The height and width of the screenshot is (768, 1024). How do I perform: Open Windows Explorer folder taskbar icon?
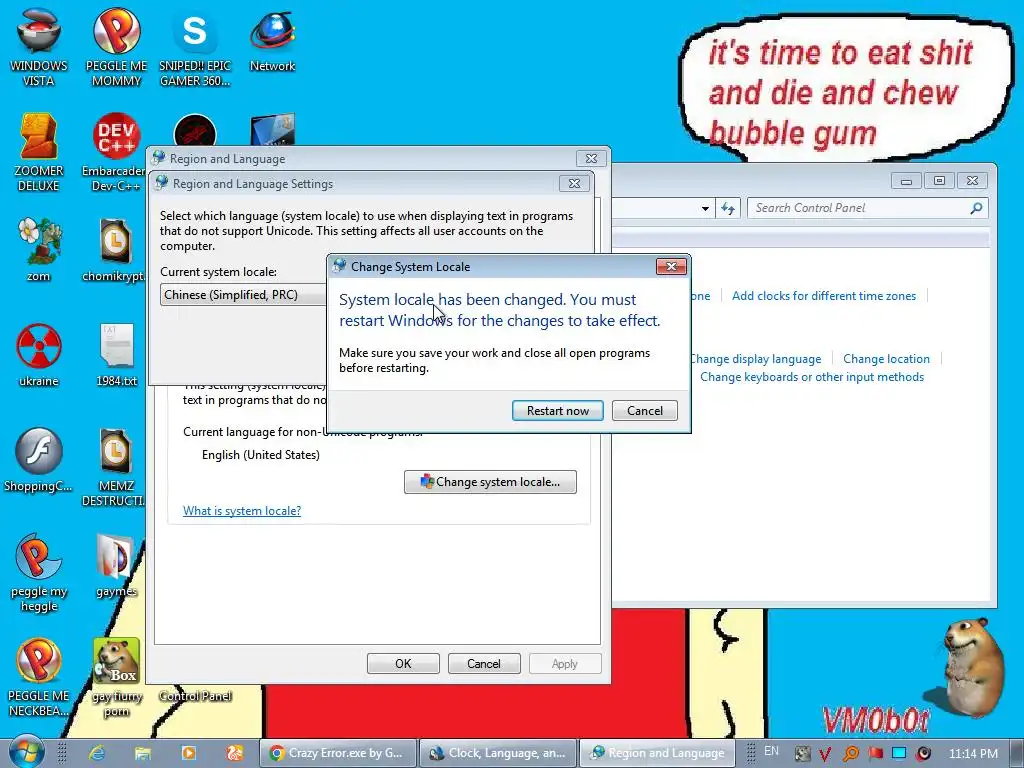143,753
